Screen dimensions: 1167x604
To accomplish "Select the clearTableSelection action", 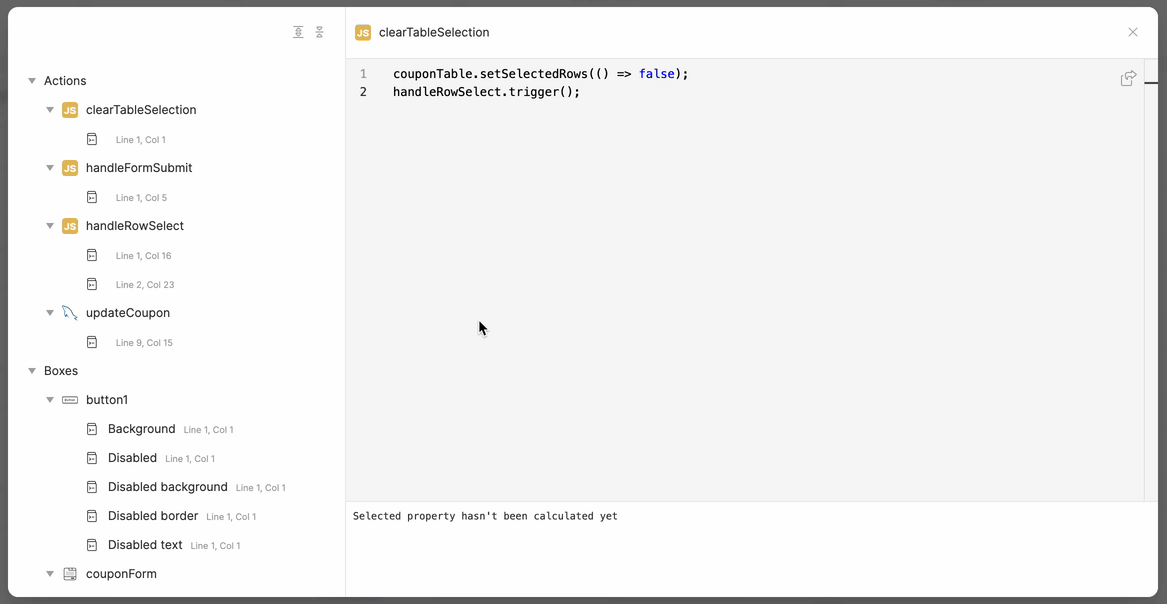I will pos(141,110).
